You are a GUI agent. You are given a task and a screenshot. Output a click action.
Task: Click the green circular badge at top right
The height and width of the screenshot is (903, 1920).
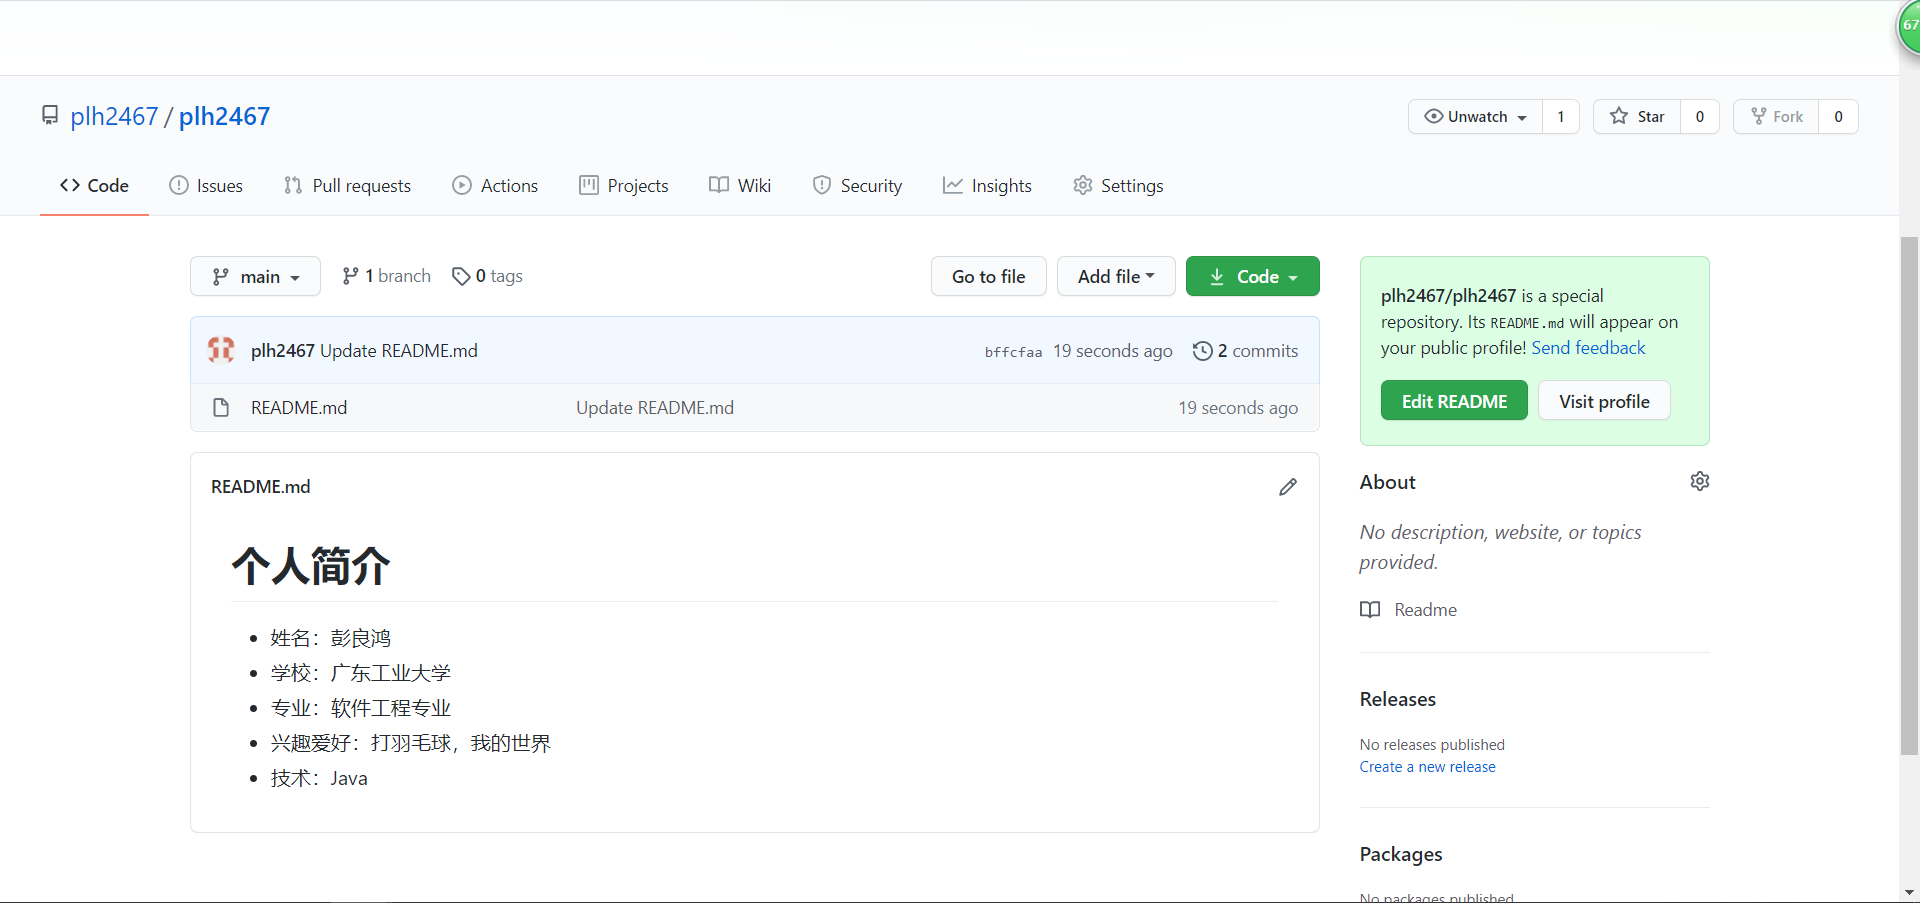(x=1908, y=26)
